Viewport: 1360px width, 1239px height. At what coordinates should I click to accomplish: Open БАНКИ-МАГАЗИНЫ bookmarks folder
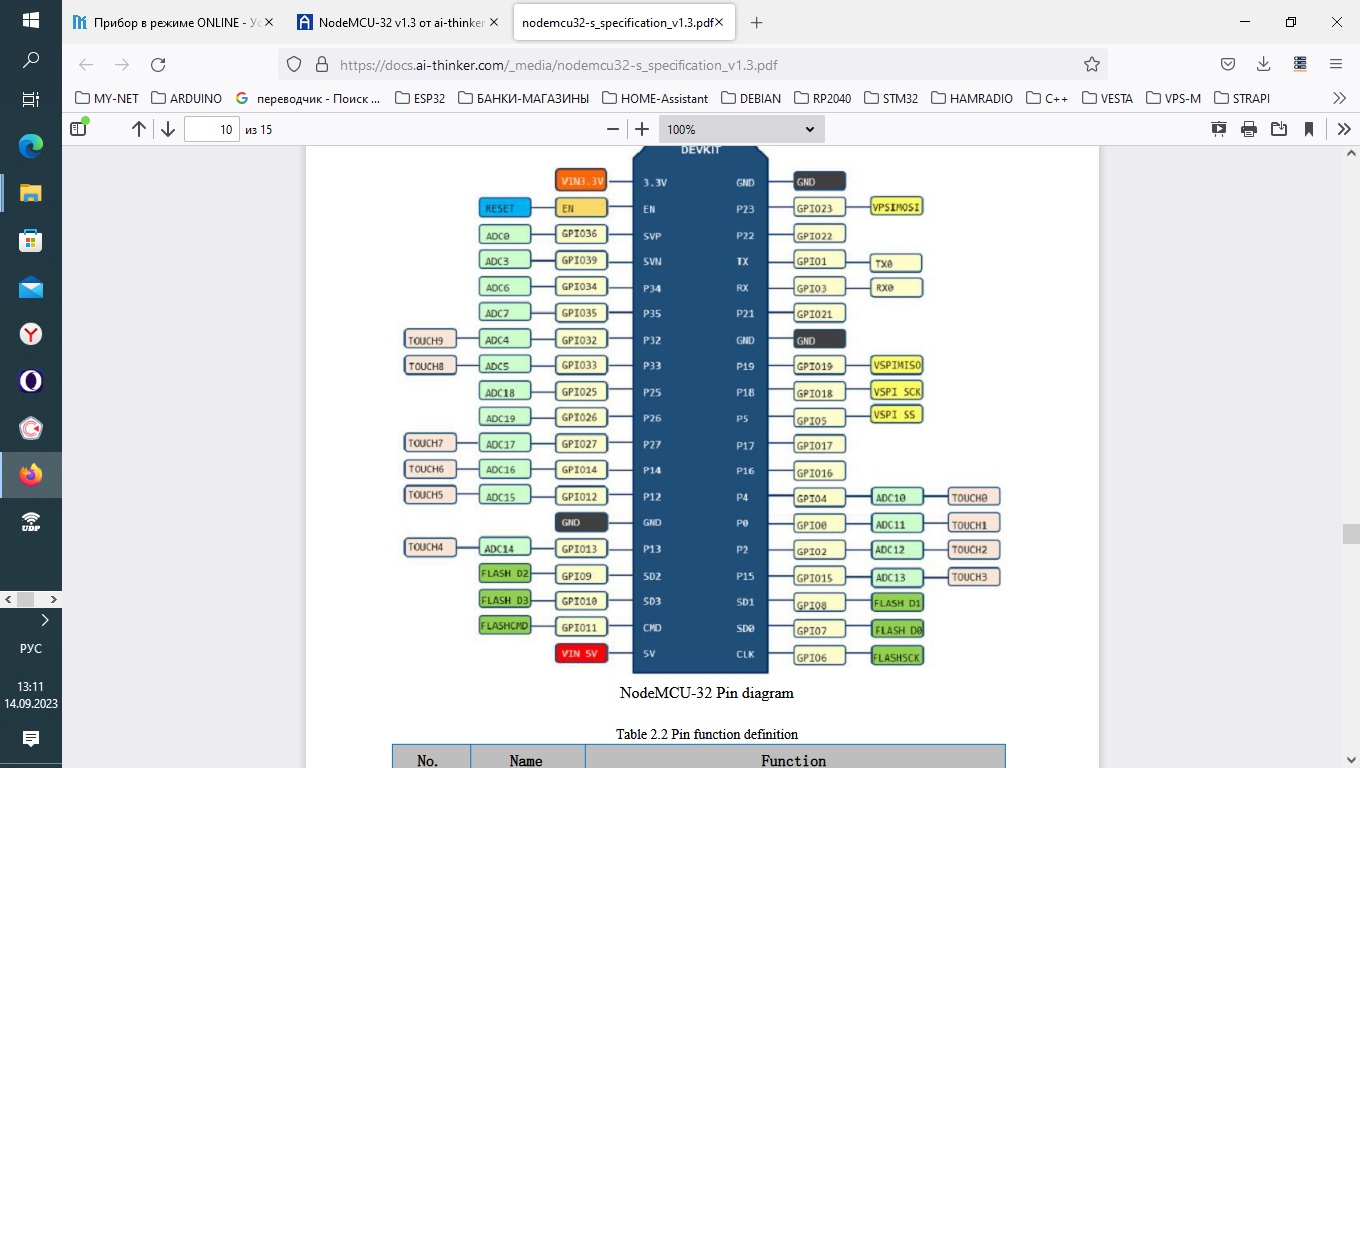pos(524,98)
